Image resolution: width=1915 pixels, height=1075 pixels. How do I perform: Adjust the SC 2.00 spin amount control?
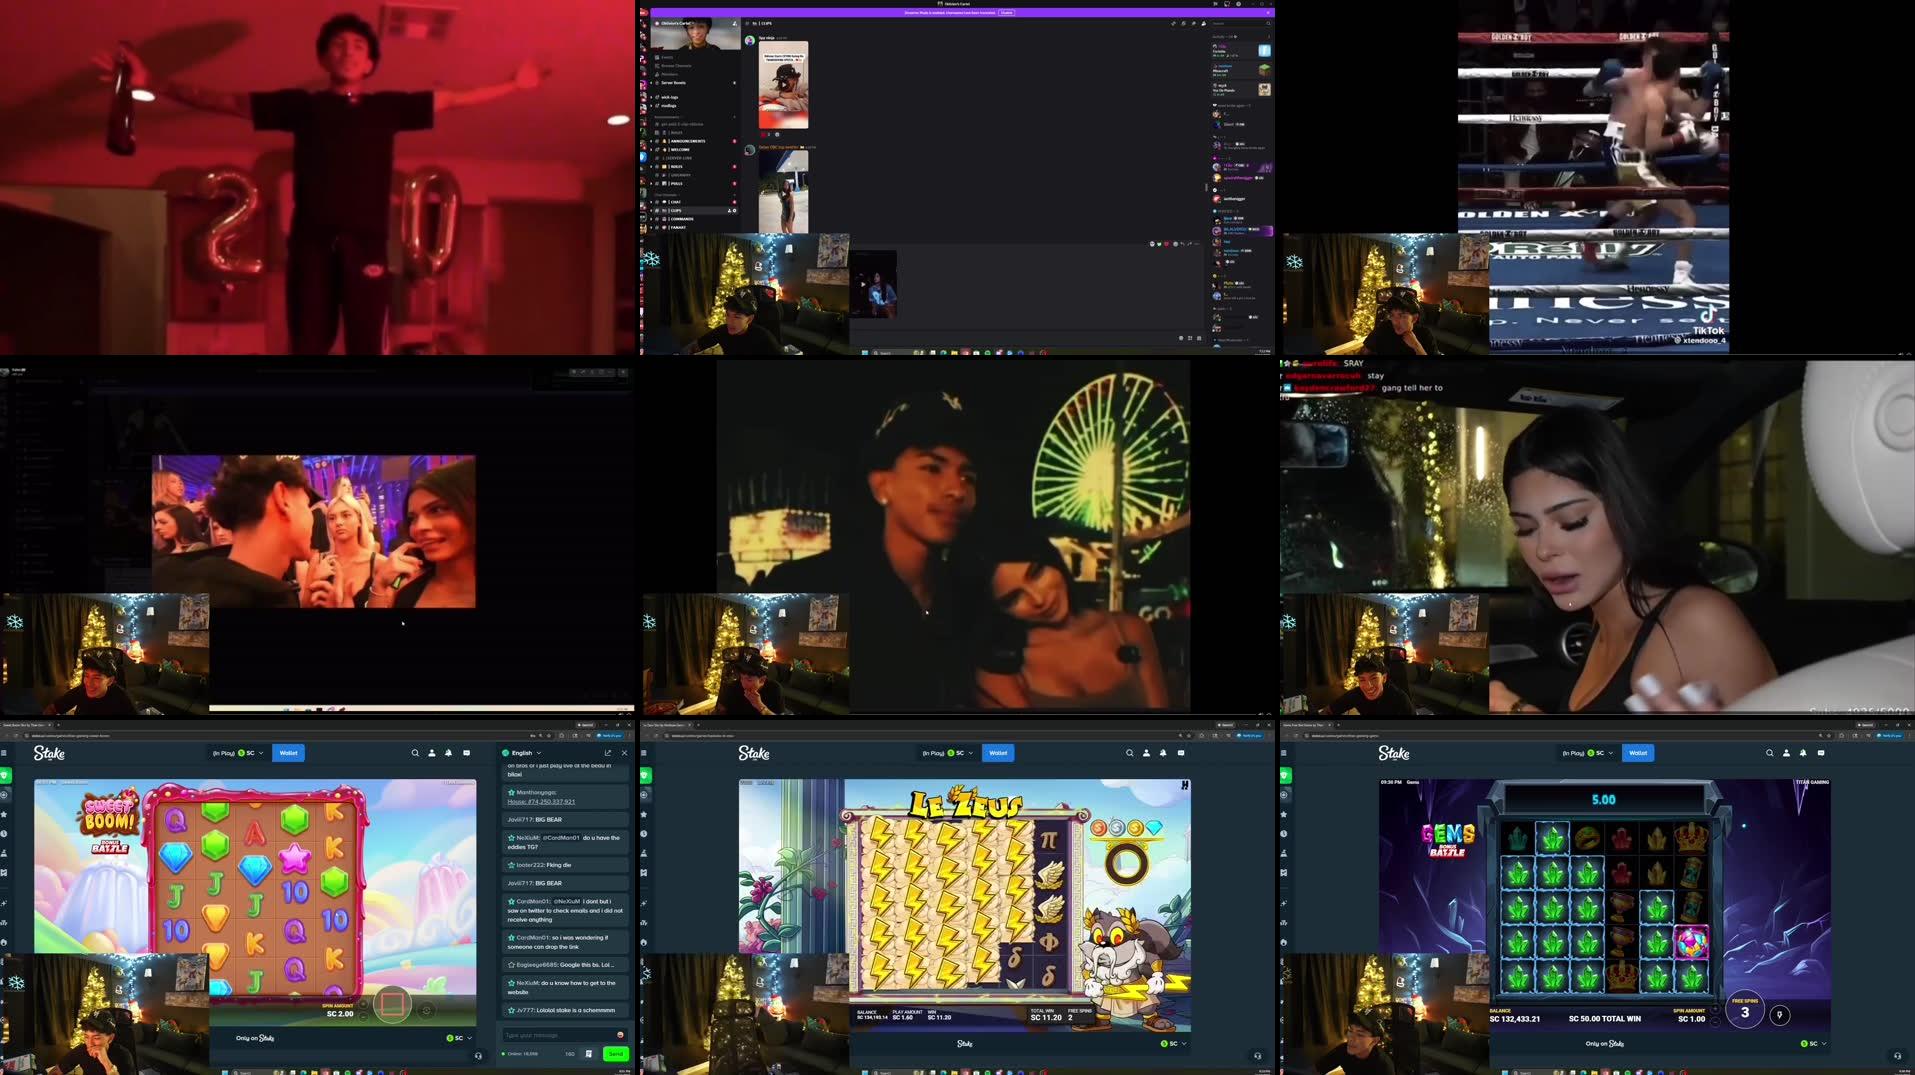point(340,1011)
